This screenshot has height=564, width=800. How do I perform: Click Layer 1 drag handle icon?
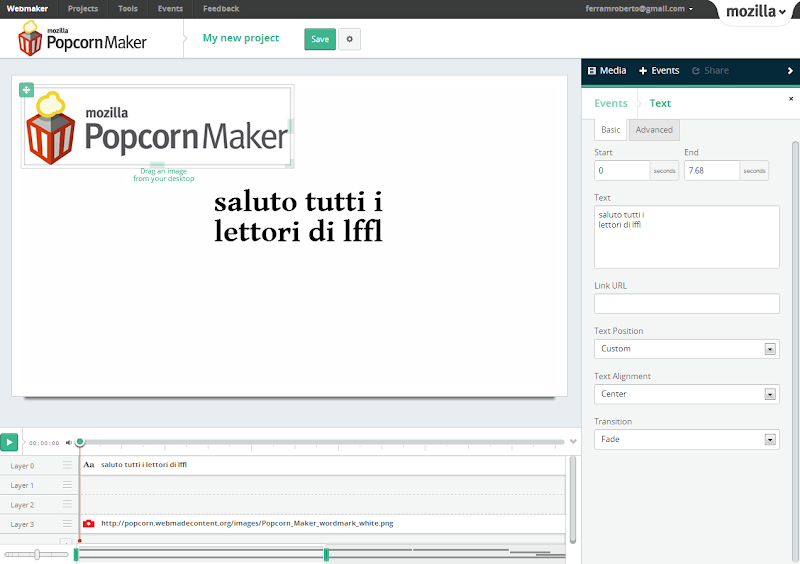[x=67, y=484]
